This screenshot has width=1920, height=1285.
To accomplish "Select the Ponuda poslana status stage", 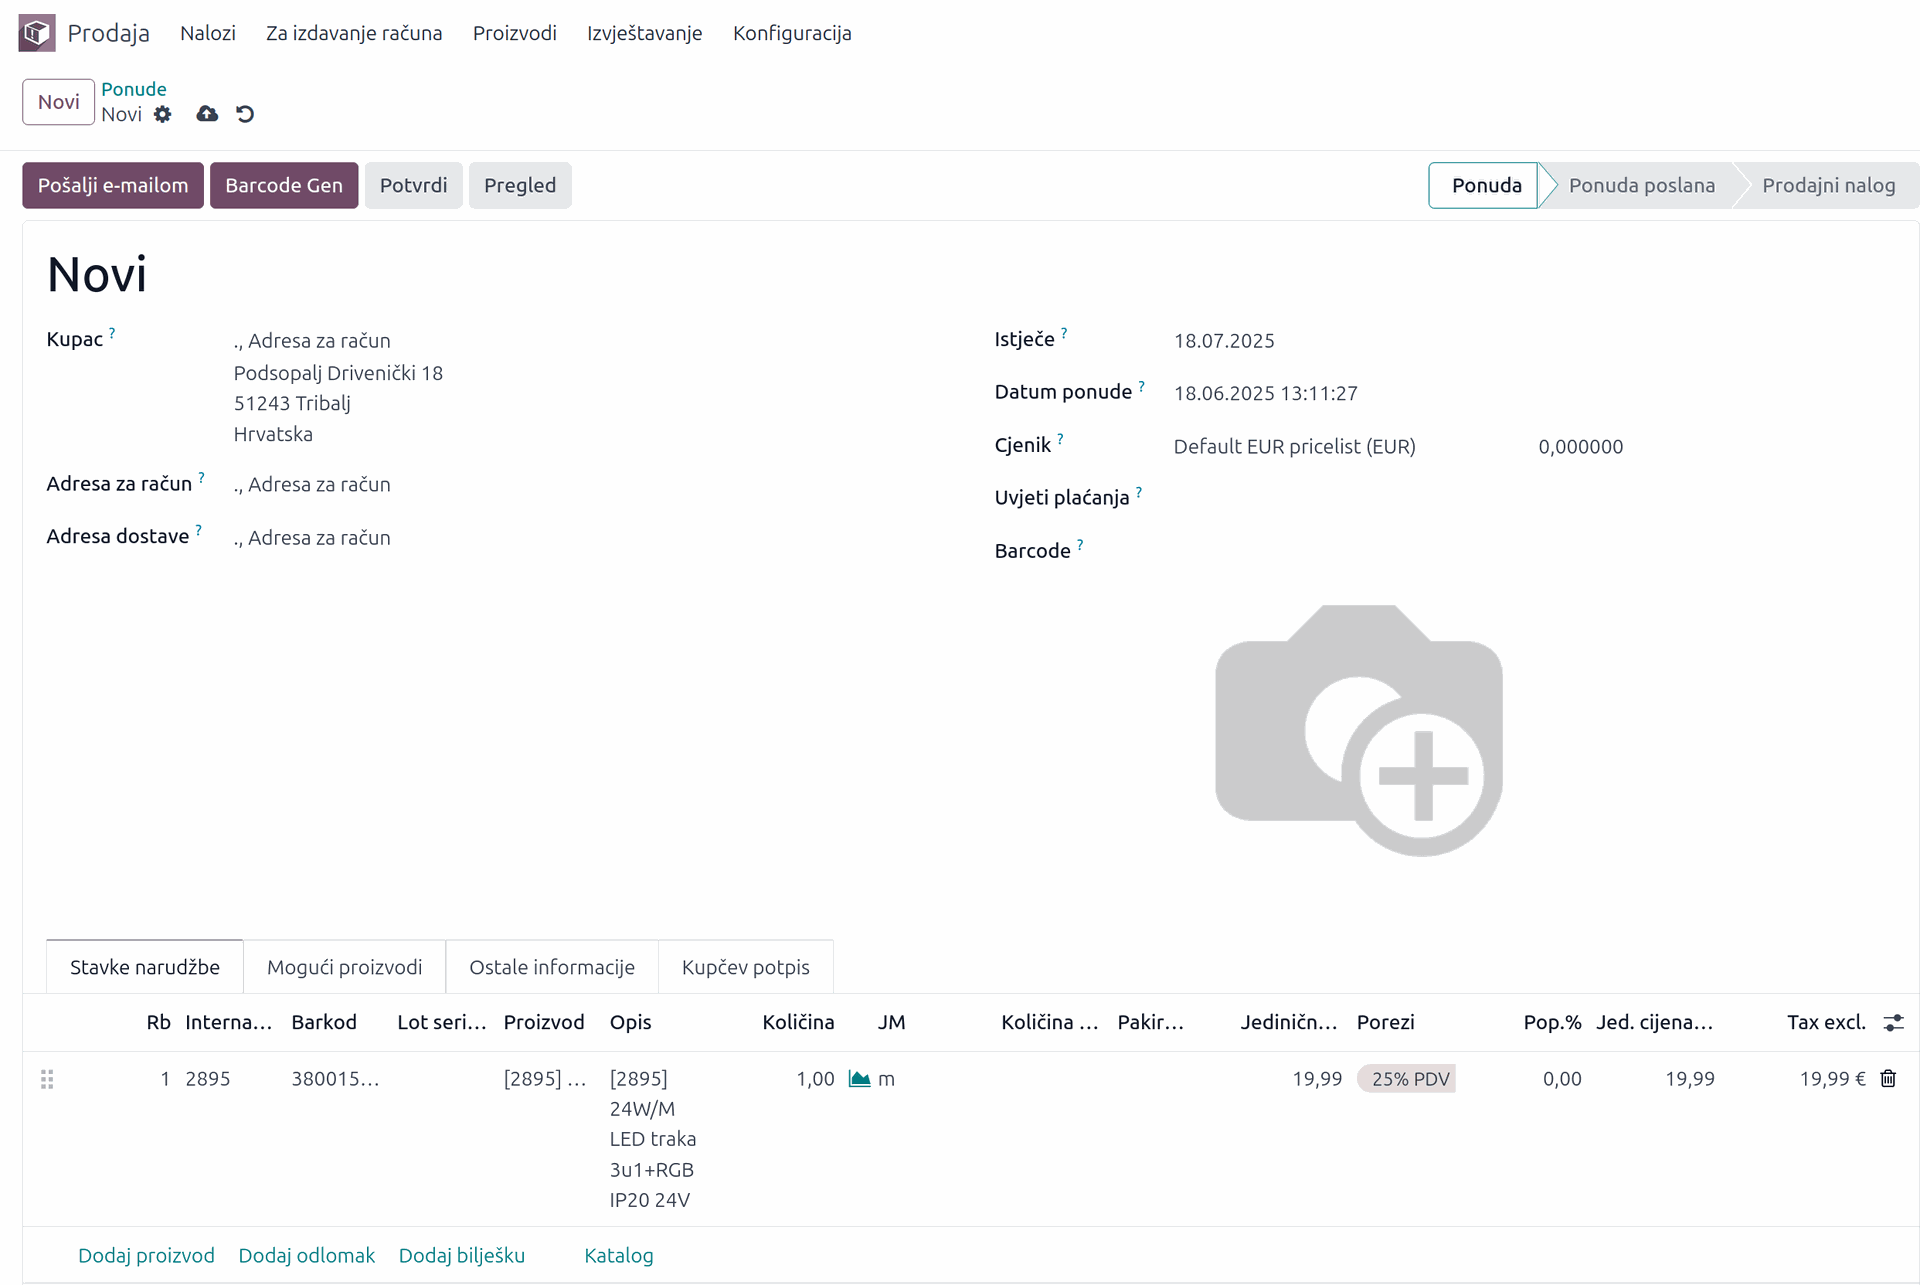I will (1640, 185).
